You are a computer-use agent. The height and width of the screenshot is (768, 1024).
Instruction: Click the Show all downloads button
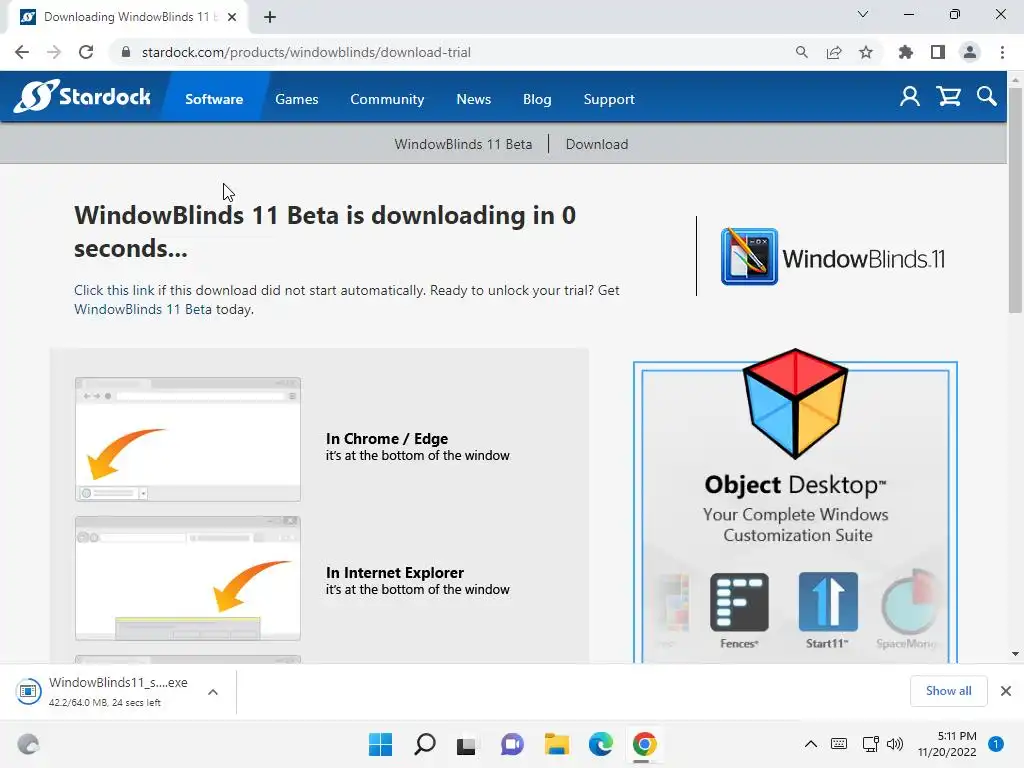pyautogui.click(x=948, y=691)
